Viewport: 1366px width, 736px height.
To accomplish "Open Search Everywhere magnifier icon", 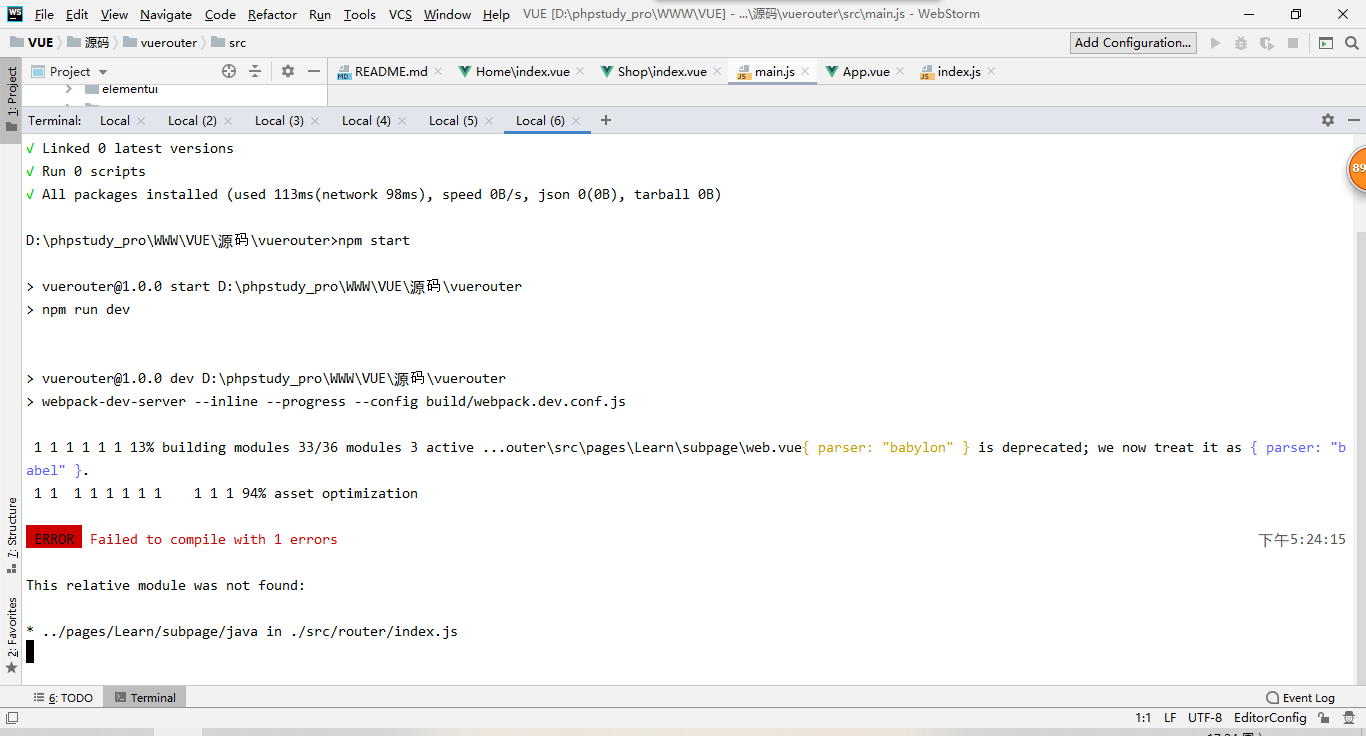I will (x=1352, y=43).
